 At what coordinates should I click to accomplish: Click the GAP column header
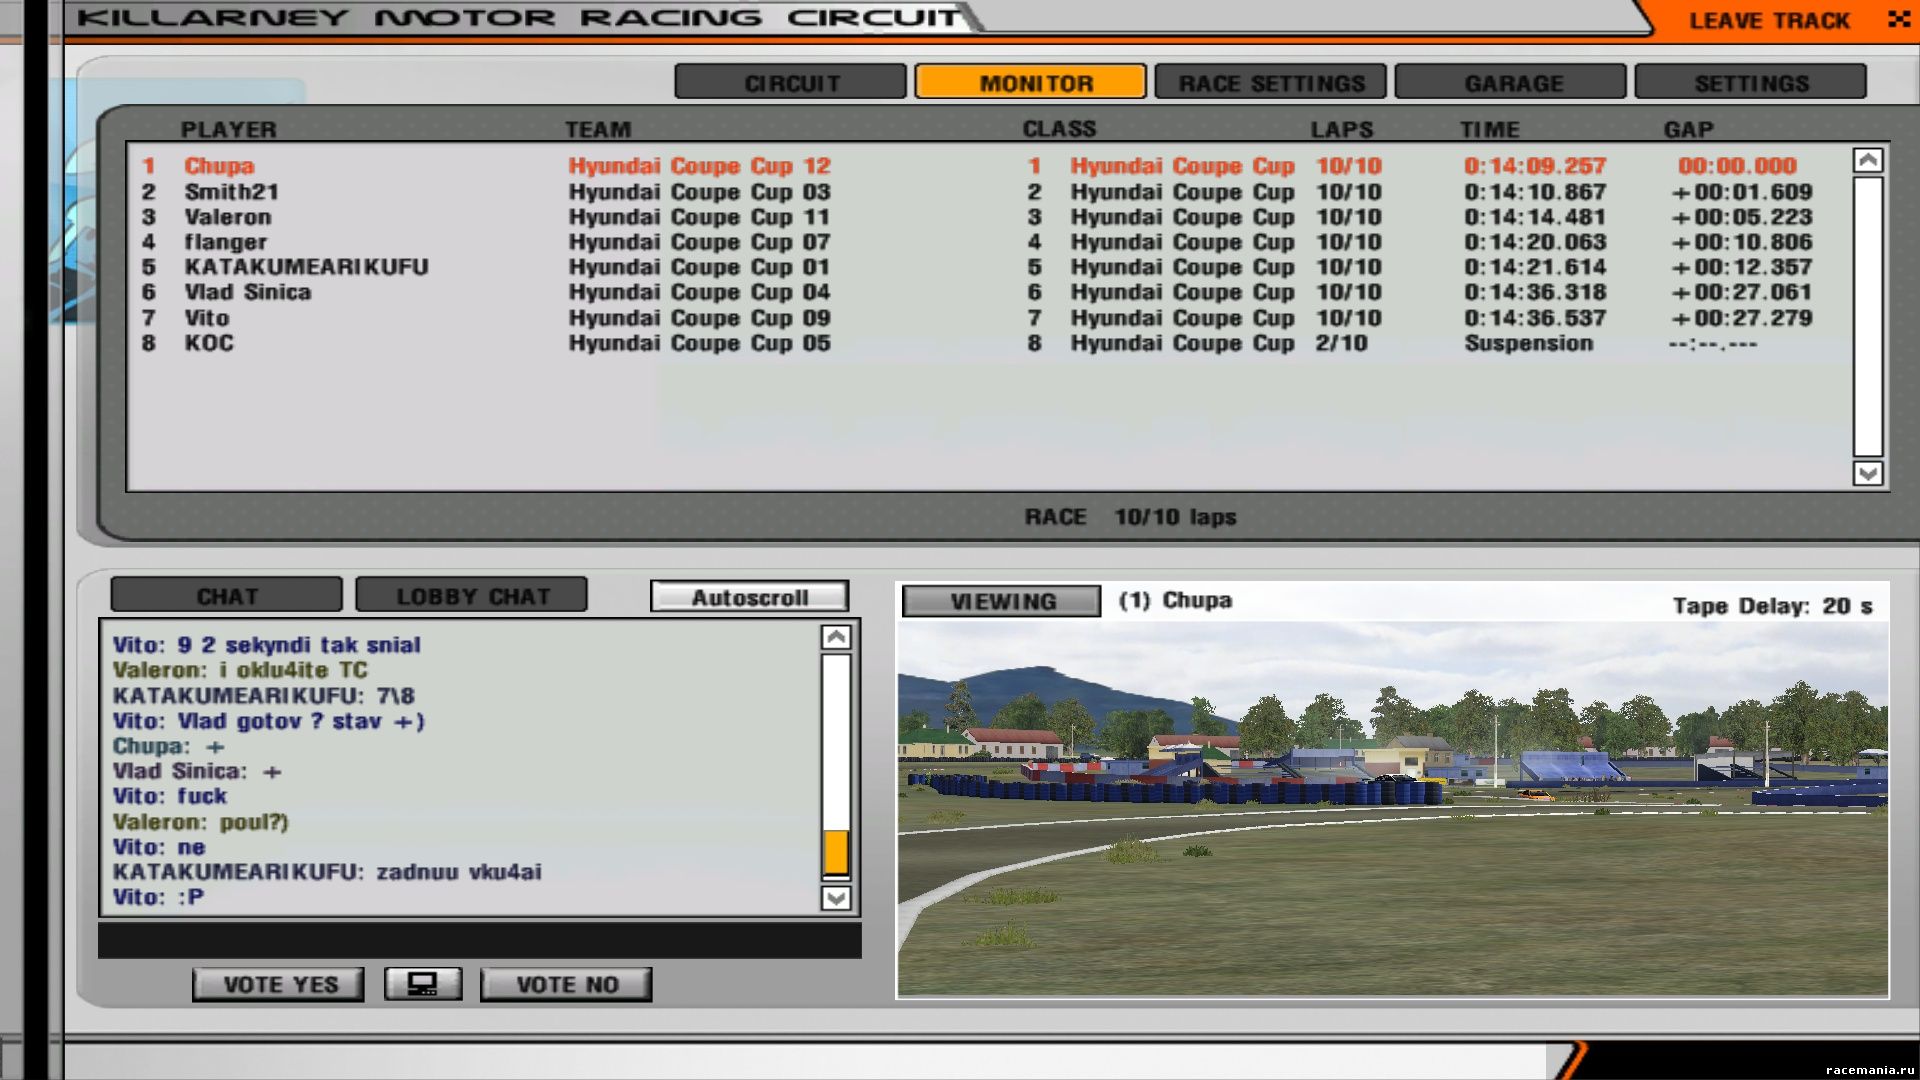(x=1688, y=129)
